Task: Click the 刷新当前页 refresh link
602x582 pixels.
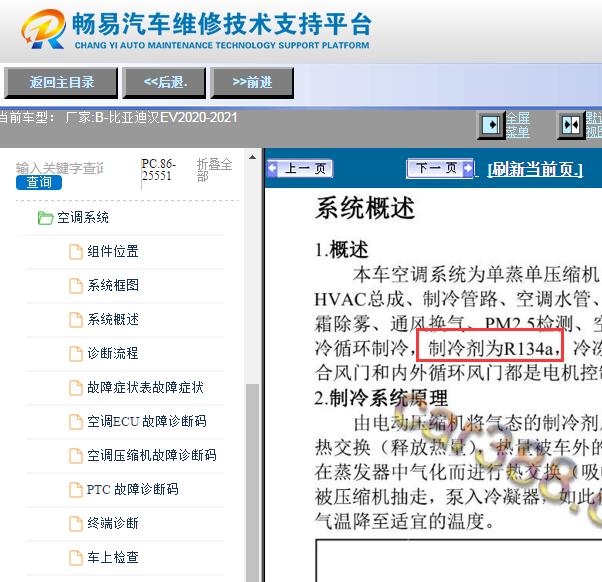Action: [x=535, y=169]
